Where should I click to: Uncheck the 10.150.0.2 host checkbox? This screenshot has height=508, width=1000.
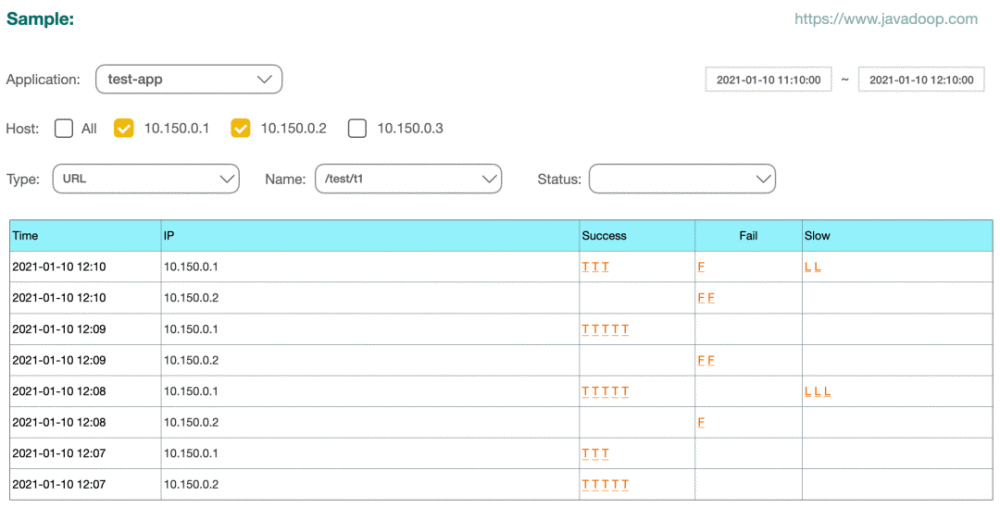point(240,129)
